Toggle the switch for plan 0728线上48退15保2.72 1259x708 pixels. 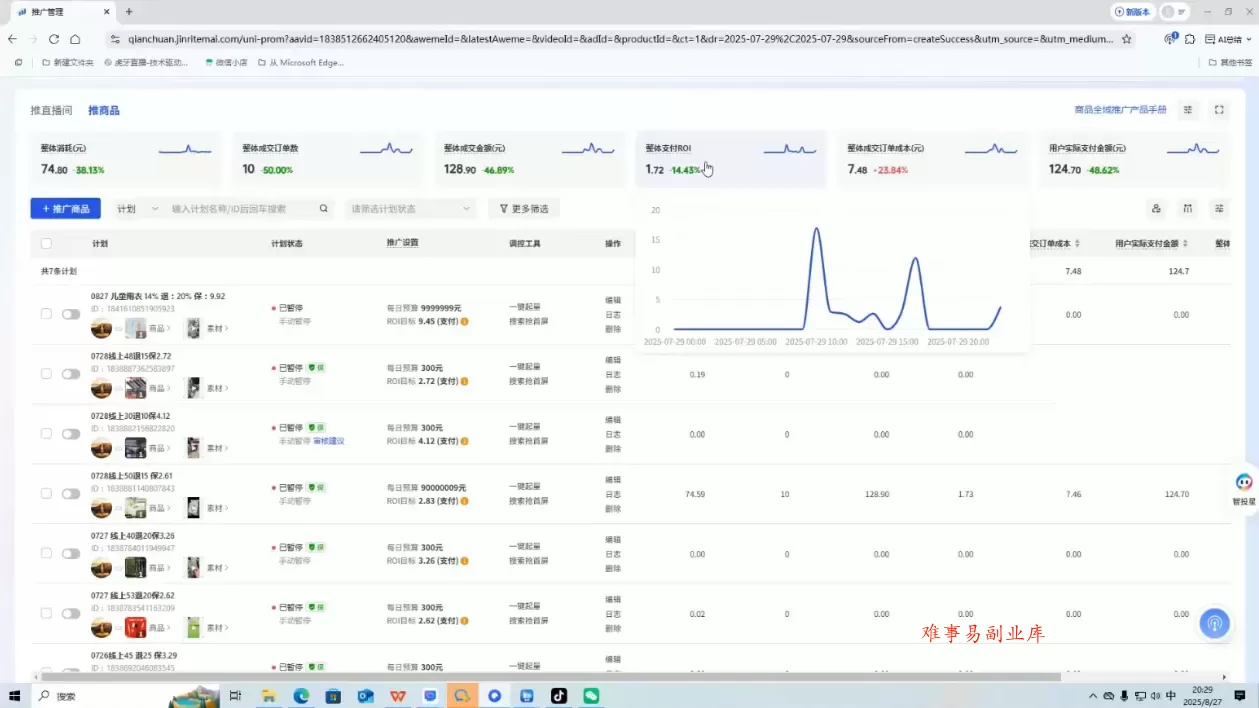point(70,374)
